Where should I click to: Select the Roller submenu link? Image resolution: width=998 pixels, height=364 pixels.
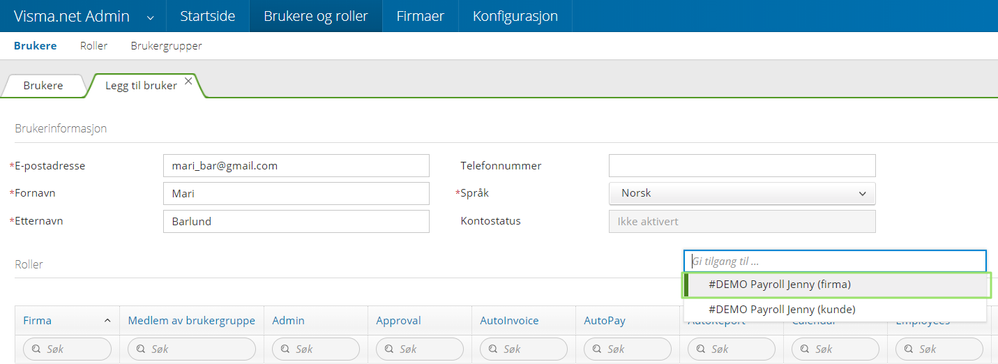coord(94,46)
